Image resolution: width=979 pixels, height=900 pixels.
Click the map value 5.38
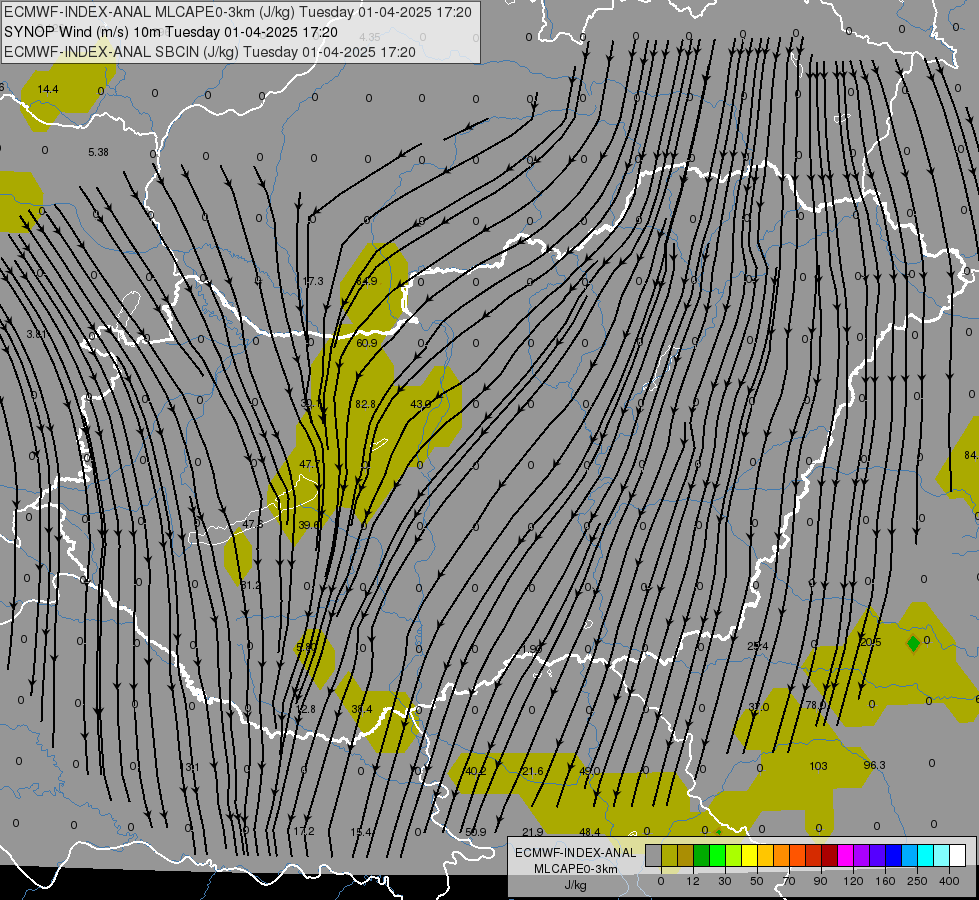(98, 152)
